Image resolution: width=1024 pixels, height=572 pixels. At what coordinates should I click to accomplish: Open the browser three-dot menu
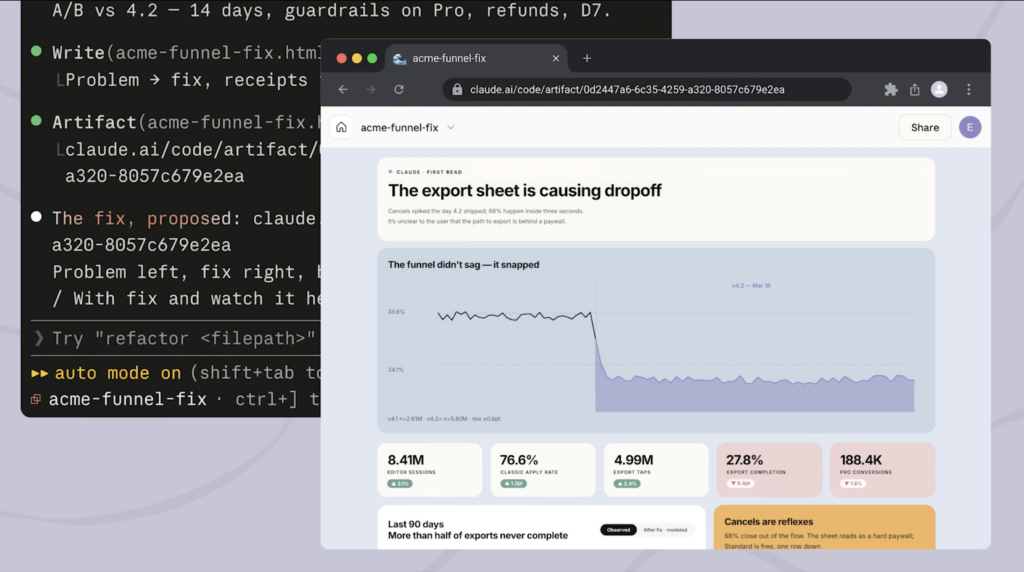tap(968, 89)
